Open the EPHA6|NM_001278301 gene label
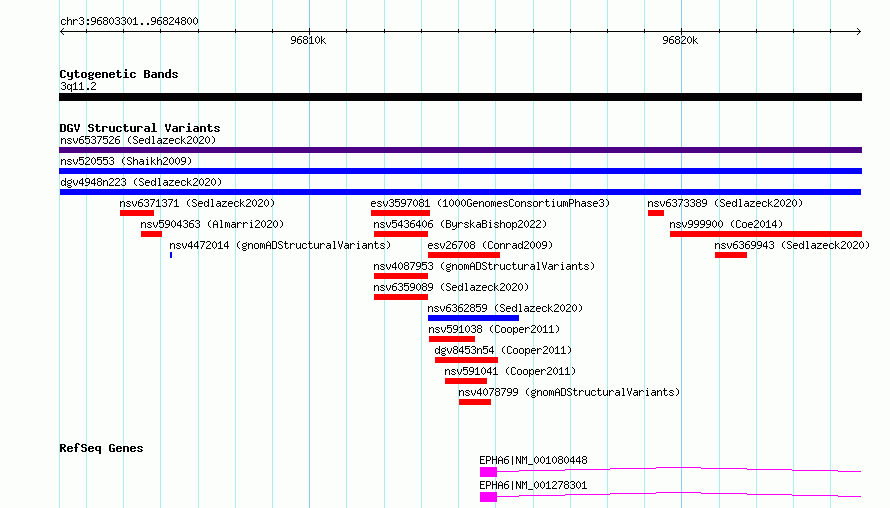890x508 pixels. 534,485
